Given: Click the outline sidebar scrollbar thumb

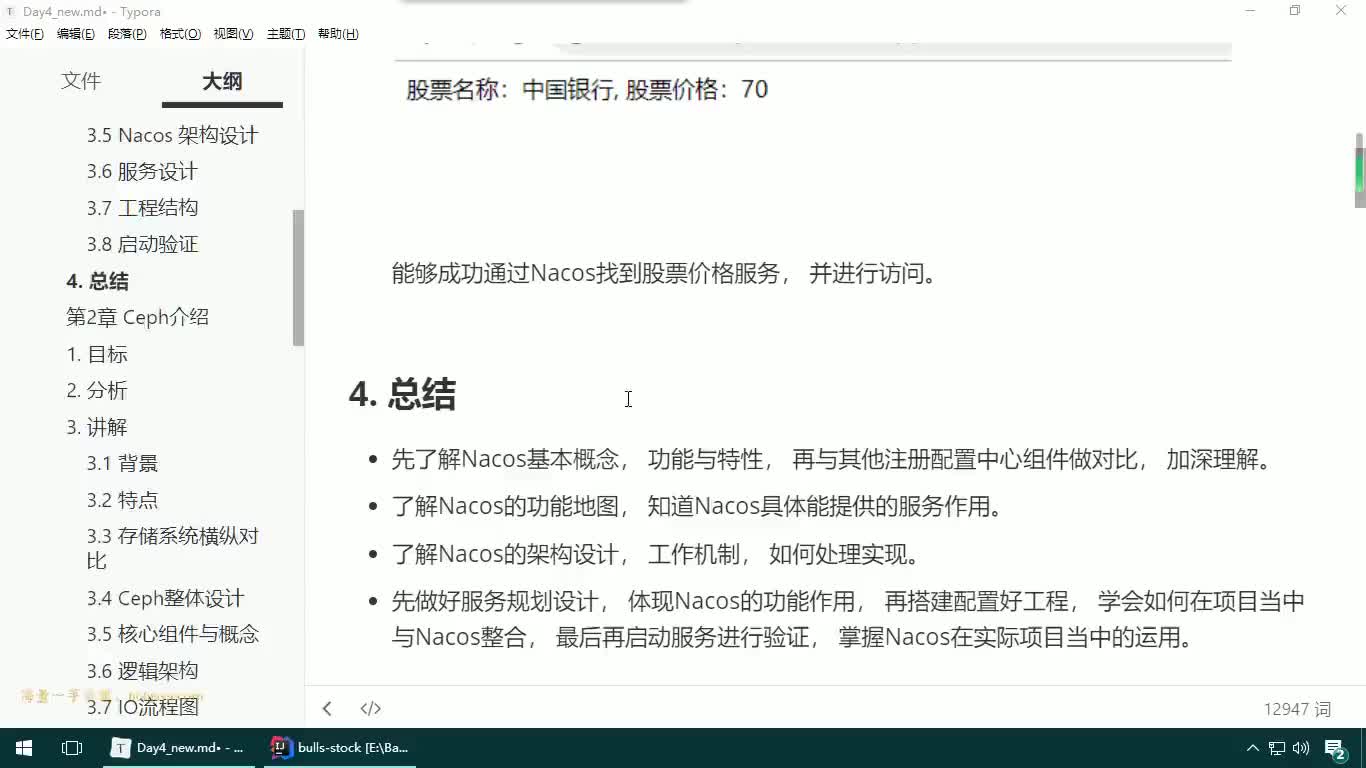Looking at the screenshot, I should (x=298, y=278).
